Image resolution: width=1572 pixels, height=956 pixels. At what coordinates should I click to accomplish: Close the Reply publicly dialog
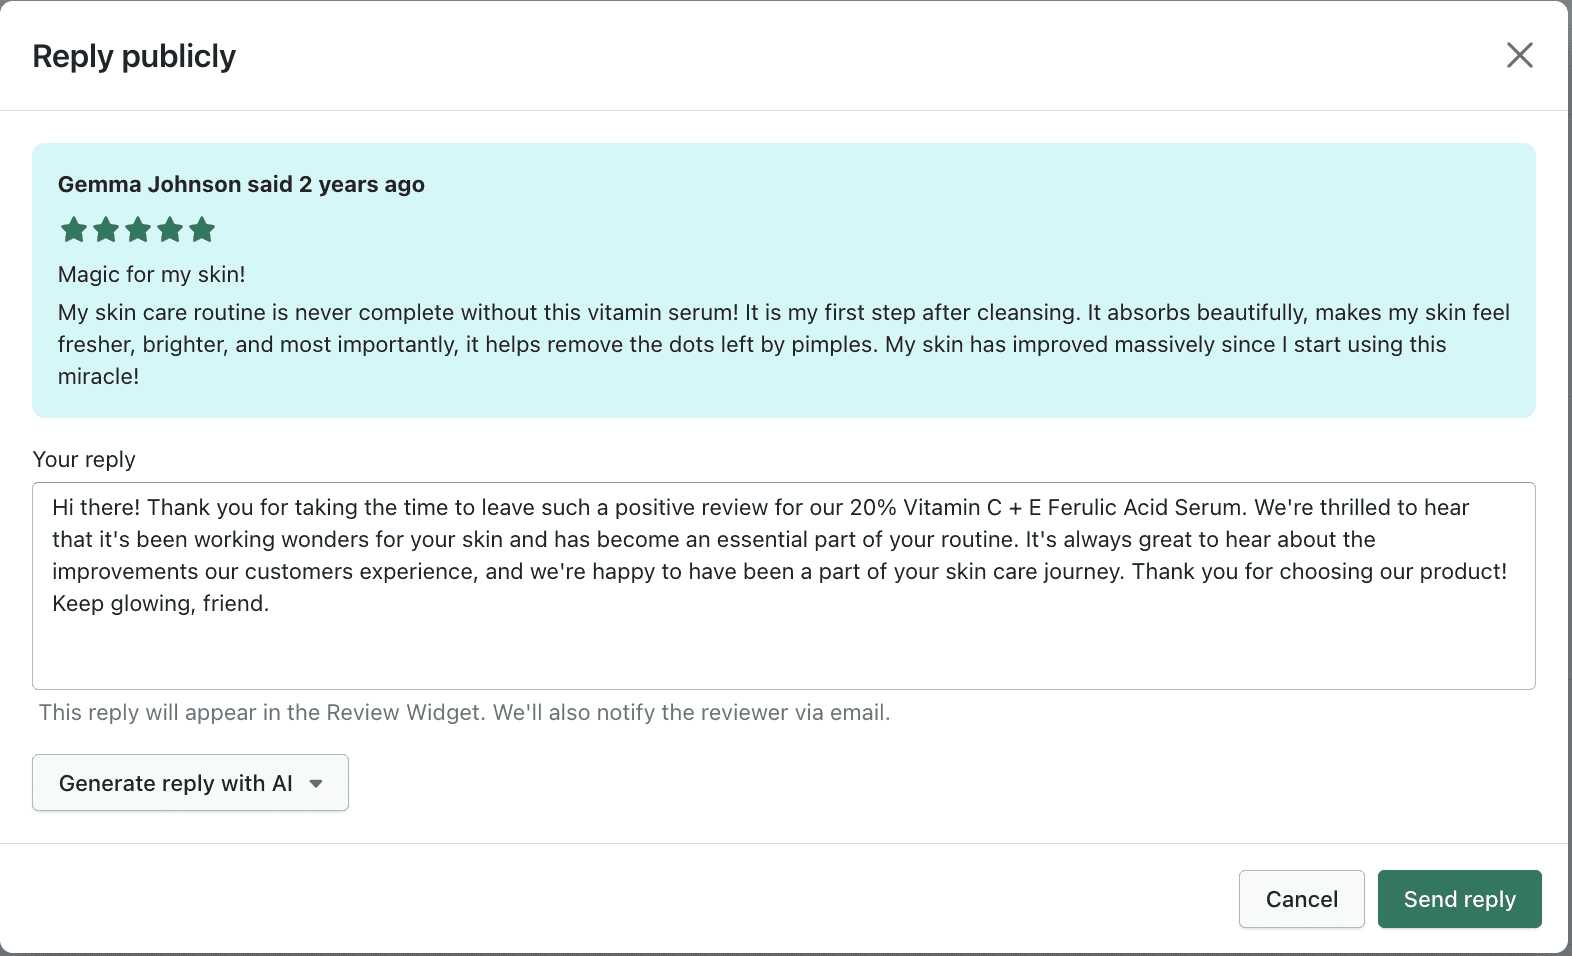coord(1519,55)
